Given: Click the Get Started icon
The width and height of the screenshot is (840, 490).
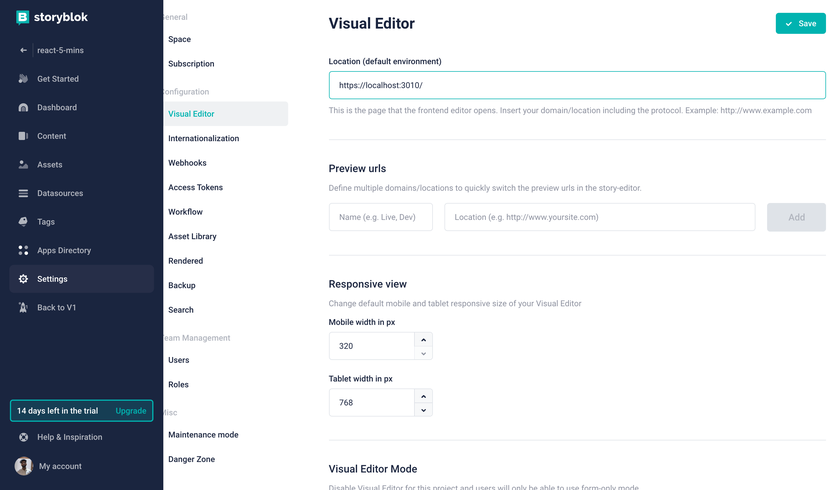Looking at the screenshot, I should pyautogui.click(x=23, y=79).
